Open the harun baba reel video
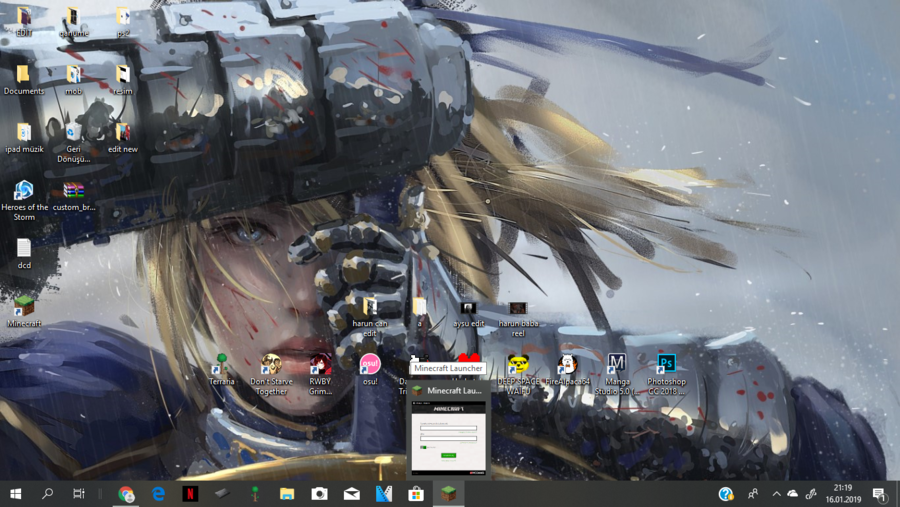Image resolution: width=900 pixels, height=507 pixels. click(x=518, y=319)
